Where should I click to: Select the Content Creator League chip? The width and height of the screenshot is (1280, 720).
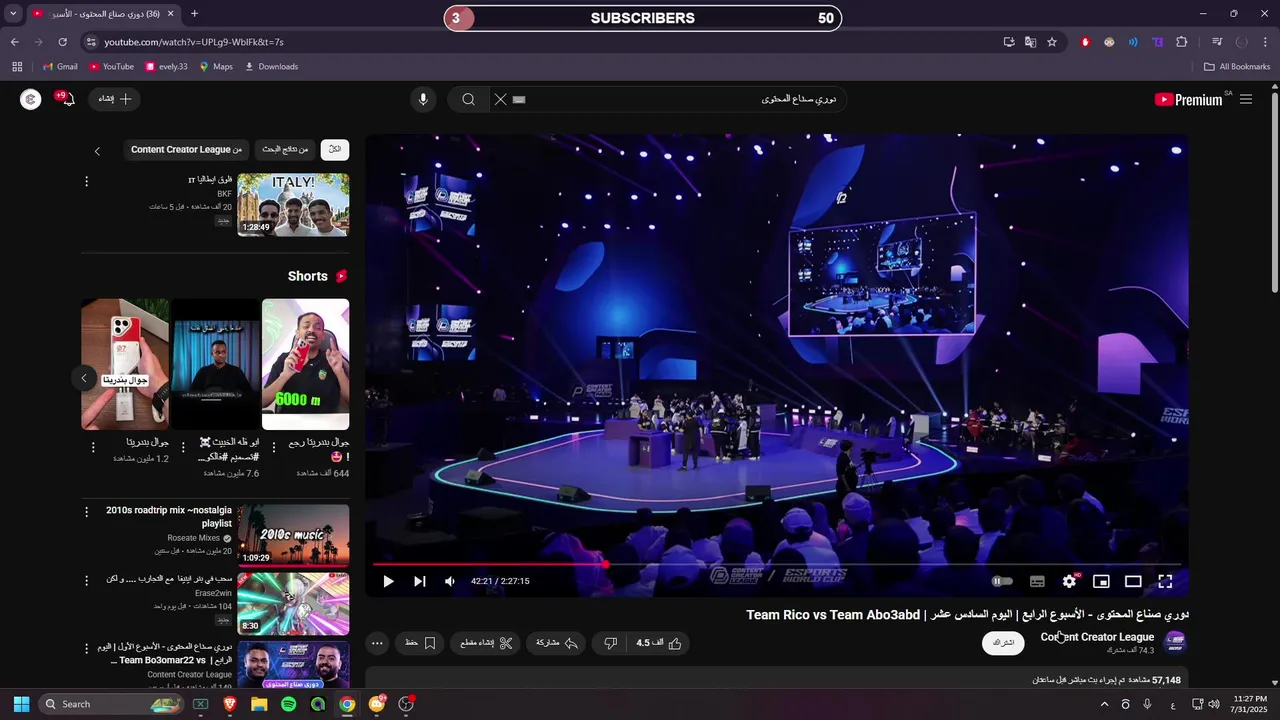click(x=186, y=149)
